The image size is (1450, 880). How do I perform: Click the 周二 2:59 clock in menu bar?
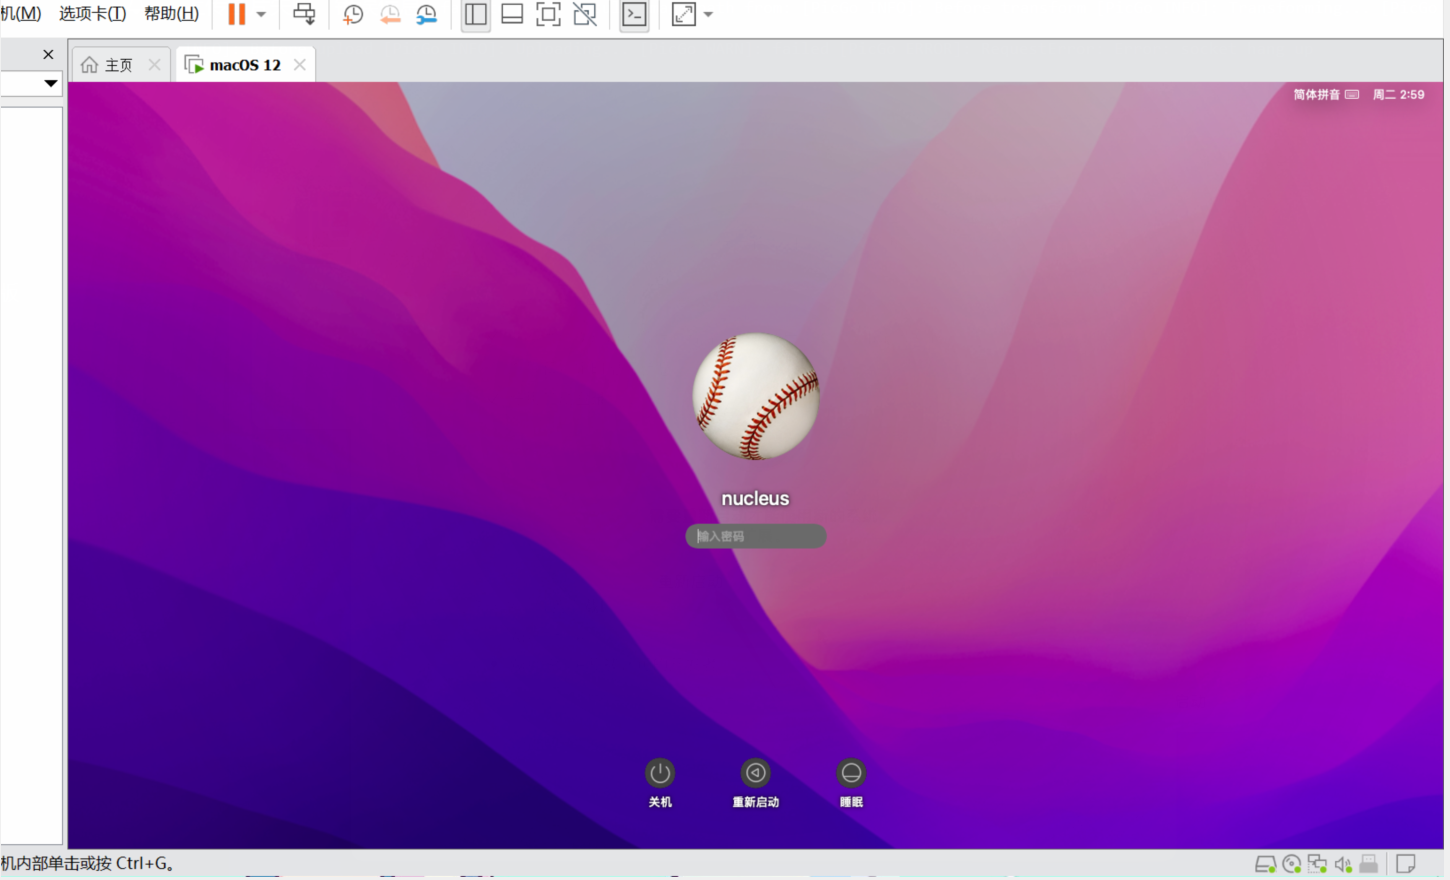tap(1398, 95)
